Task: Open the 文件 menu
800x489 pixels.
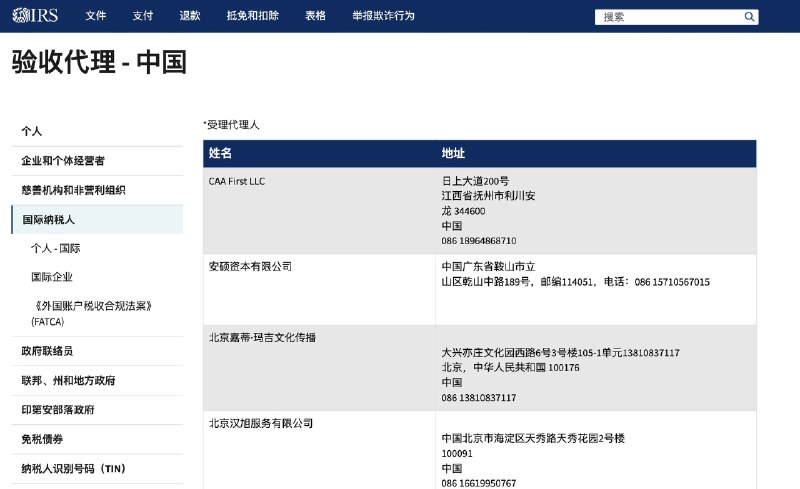Action: (x=95, y=16)
